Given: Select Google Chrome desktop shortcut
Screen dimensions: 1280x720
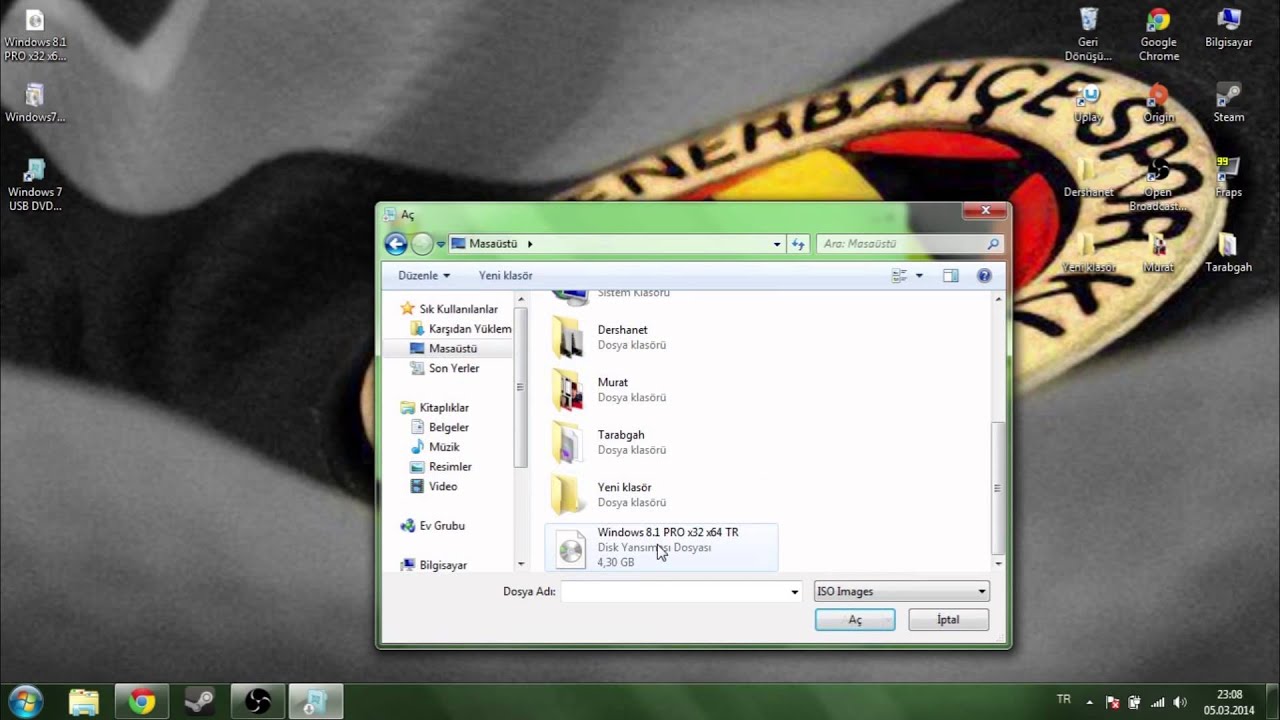Looking at the screenshot, I should coord(1158,35).
